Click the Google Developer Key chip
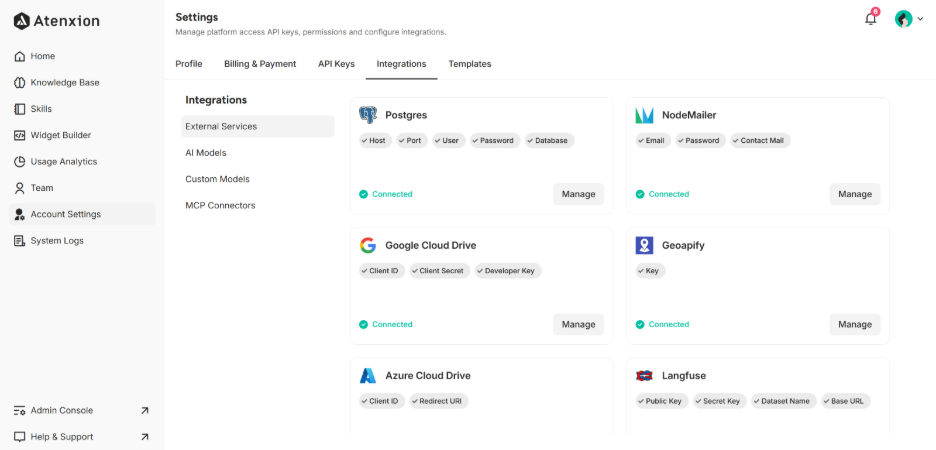This screenshot has height=450, width=936. (508, 271)
